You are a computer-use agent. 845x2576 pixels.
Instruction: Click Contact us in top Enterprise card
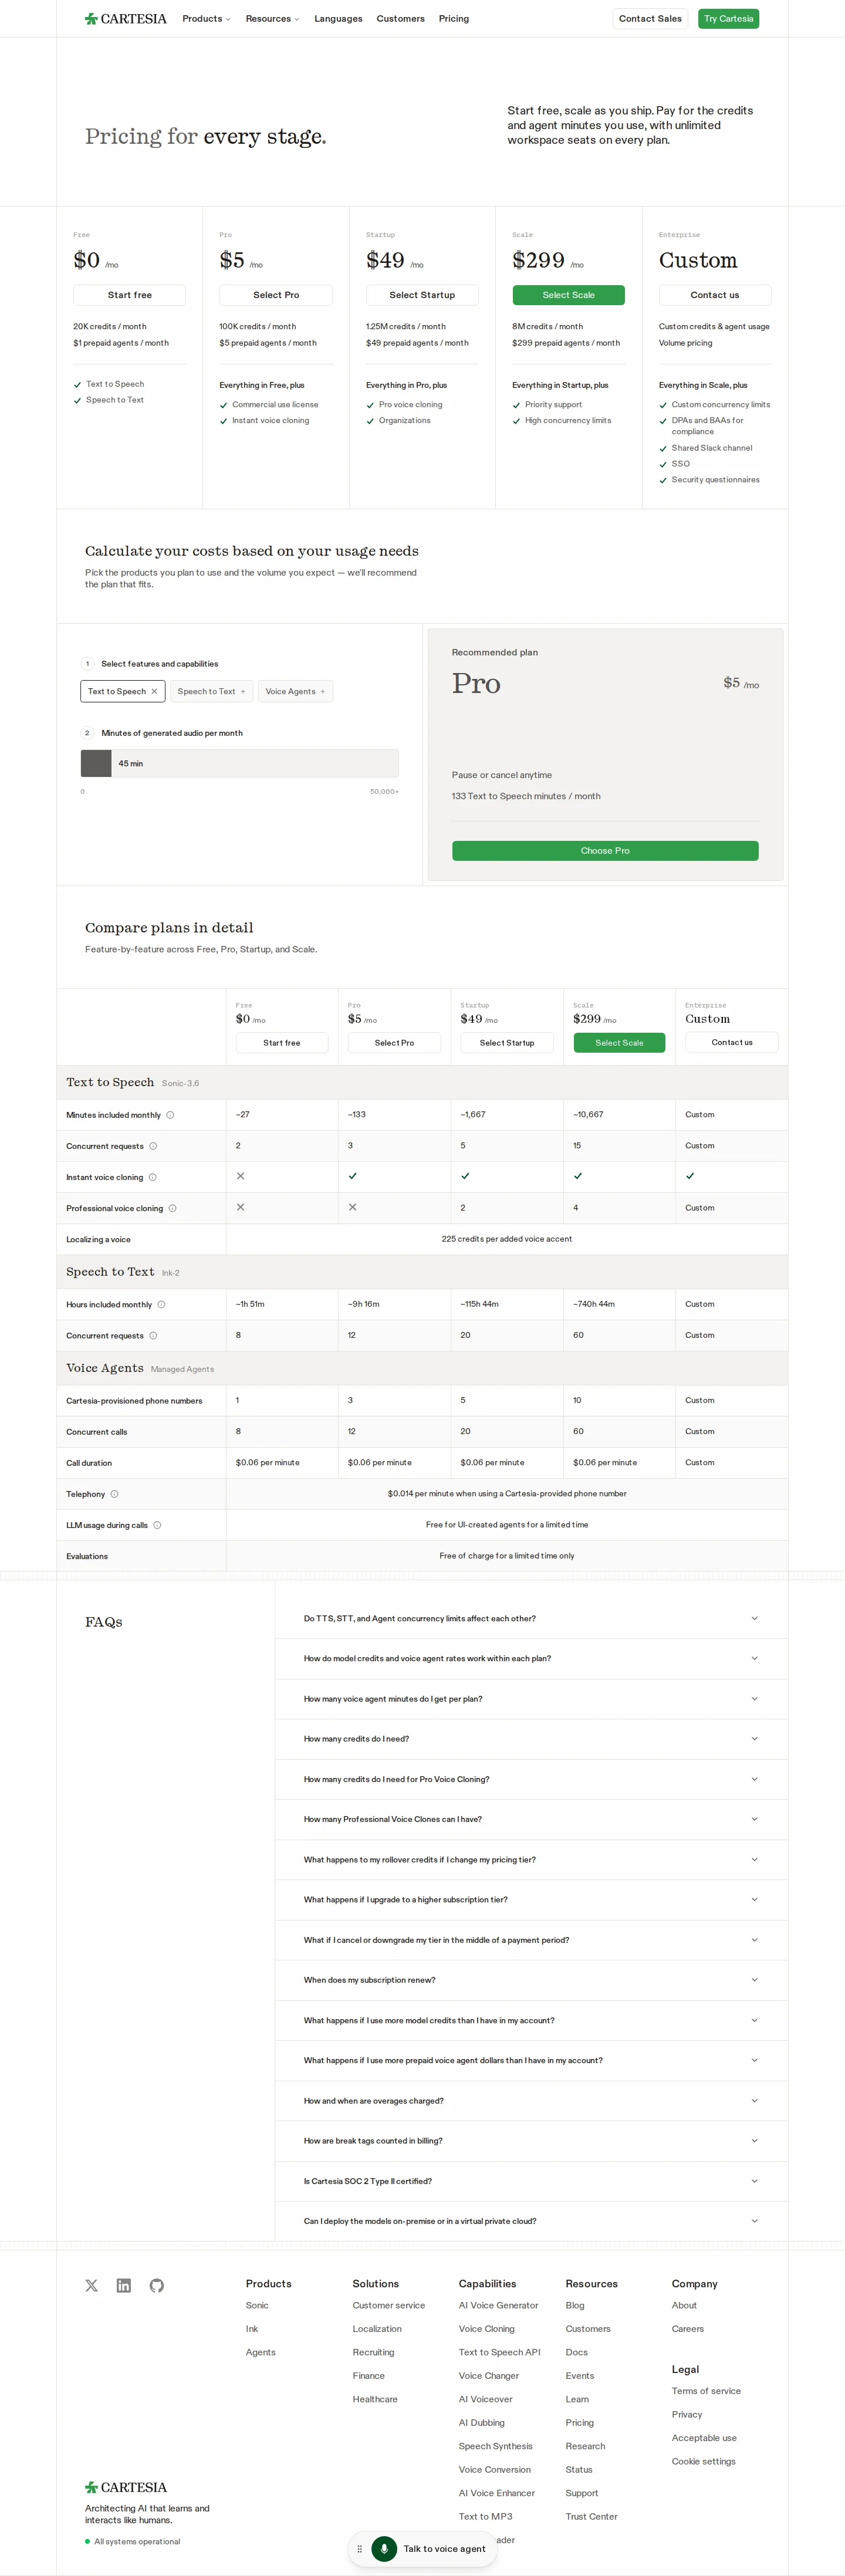coord(715,295)
